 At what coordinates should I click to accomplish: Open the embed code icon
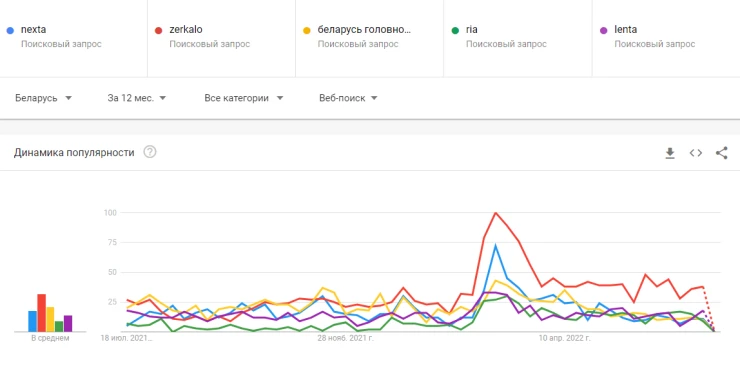tap(696, 153)
